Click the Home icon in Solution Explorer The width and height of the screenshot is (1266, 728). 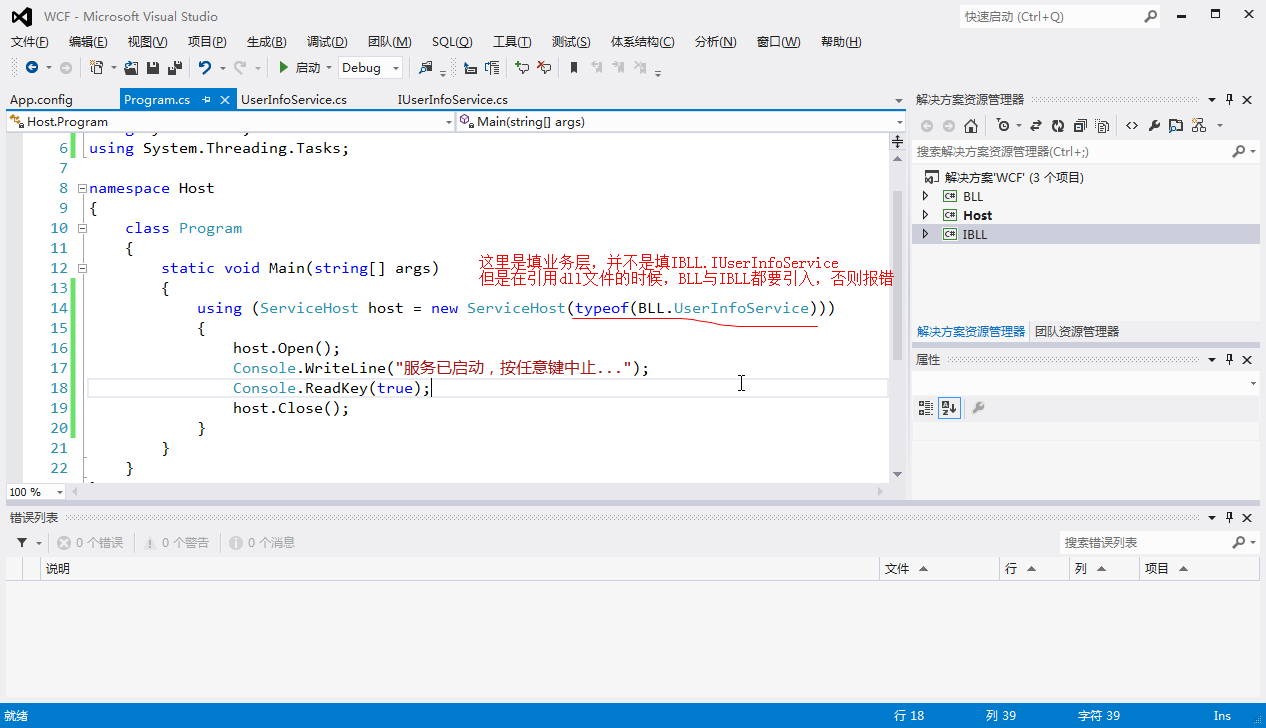click(x=971, y=125)
